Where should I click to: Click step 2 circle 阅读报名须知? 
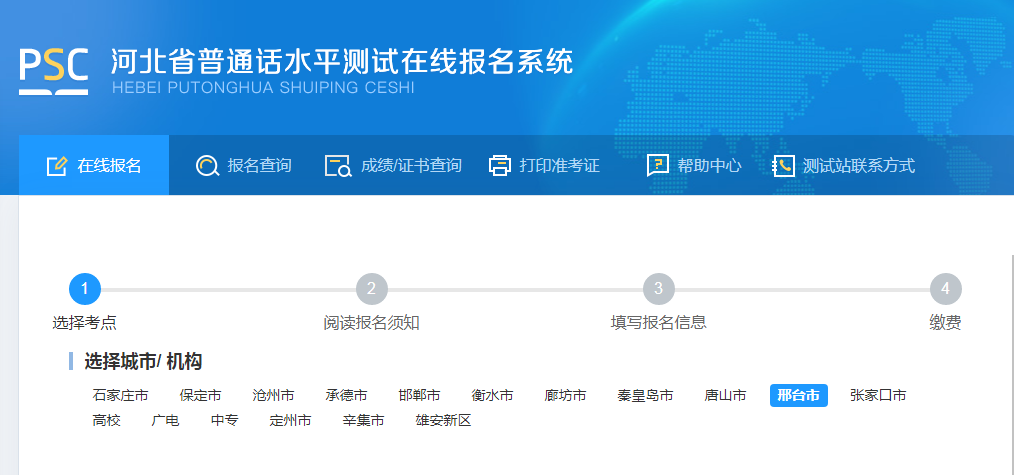pos(372,289)
